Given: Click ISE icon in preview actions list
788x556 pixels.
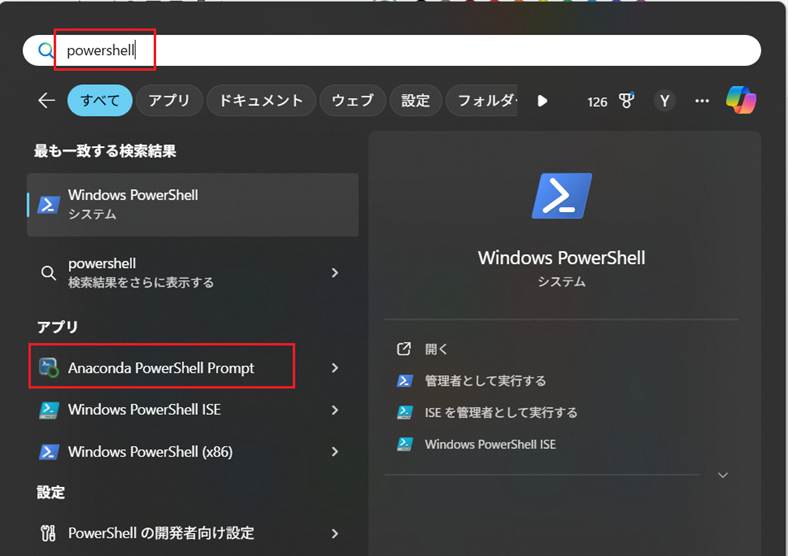Looking at the screenshot, I should pos(405,444).
